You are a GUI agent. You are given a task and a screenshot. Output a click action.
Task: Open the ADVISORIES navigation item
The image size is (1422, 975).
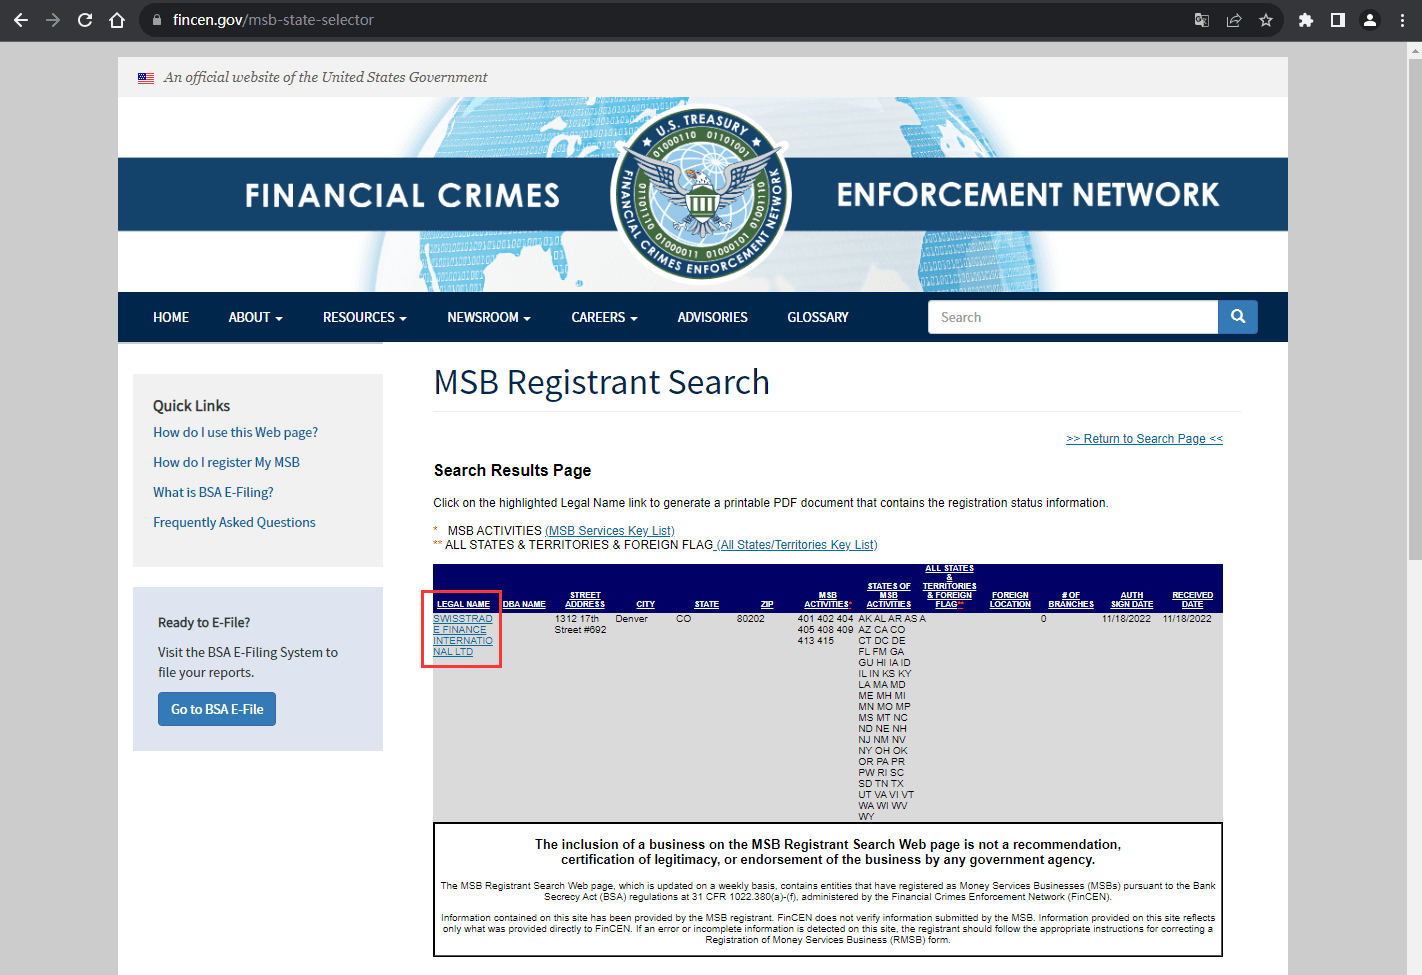point(713,317)
